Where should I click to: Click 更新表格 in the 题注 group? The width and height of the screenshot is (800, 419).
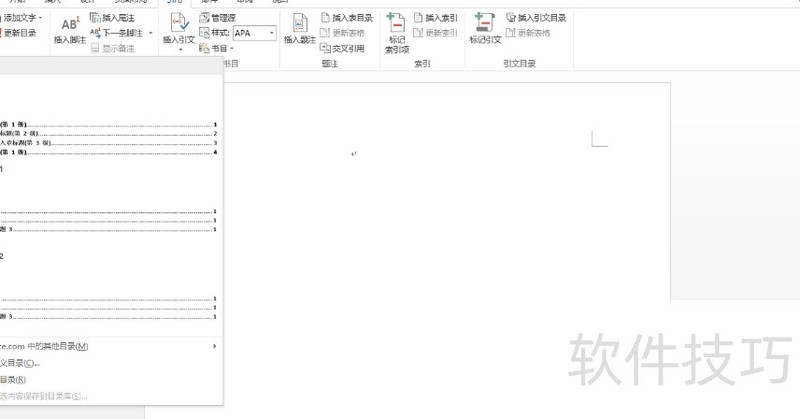click(x=342, y=33)
